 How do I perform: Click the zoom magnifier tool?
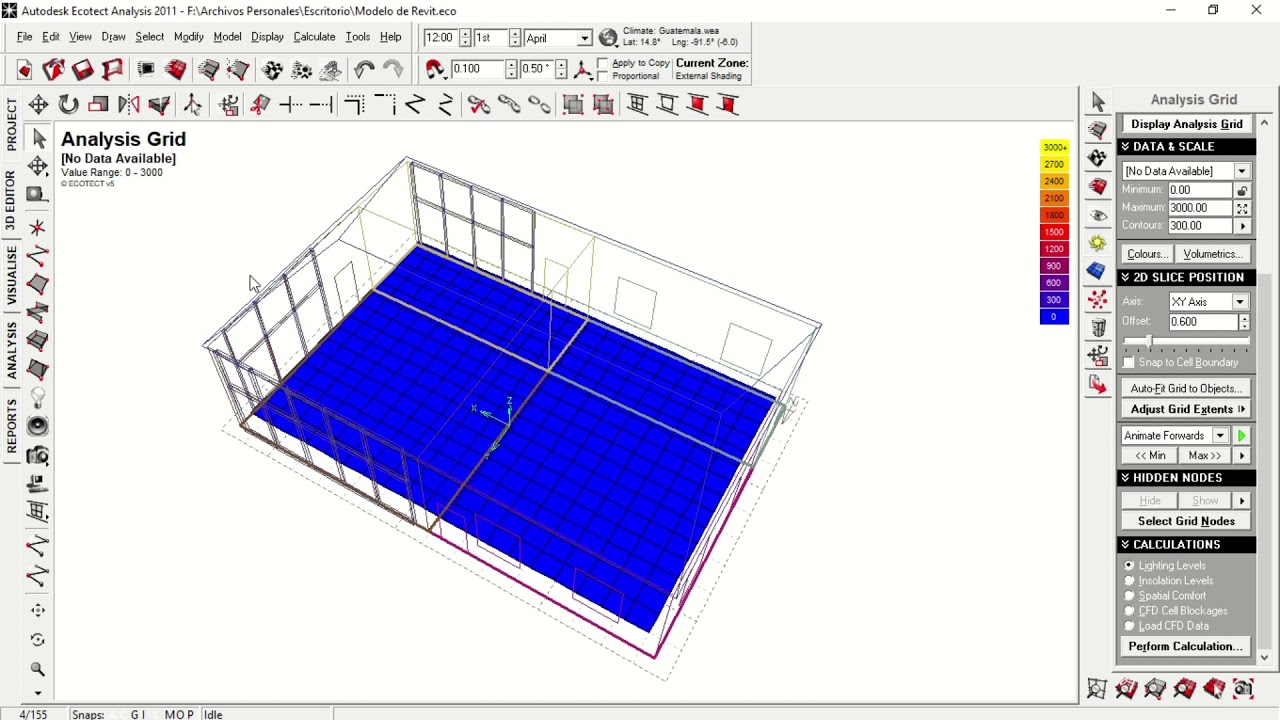click(x=38, y=669)
